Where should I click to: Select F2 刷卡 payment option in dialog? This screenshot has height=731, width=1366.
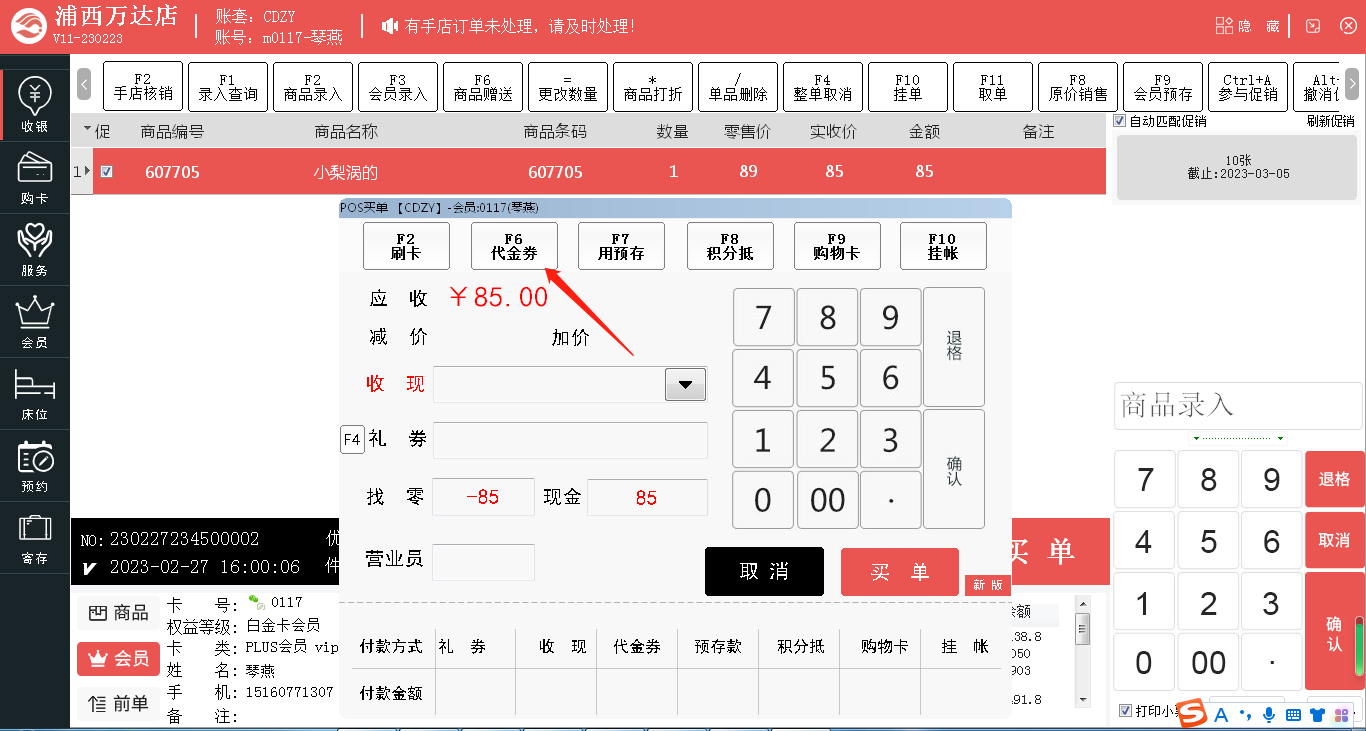[x=406, y=246]
